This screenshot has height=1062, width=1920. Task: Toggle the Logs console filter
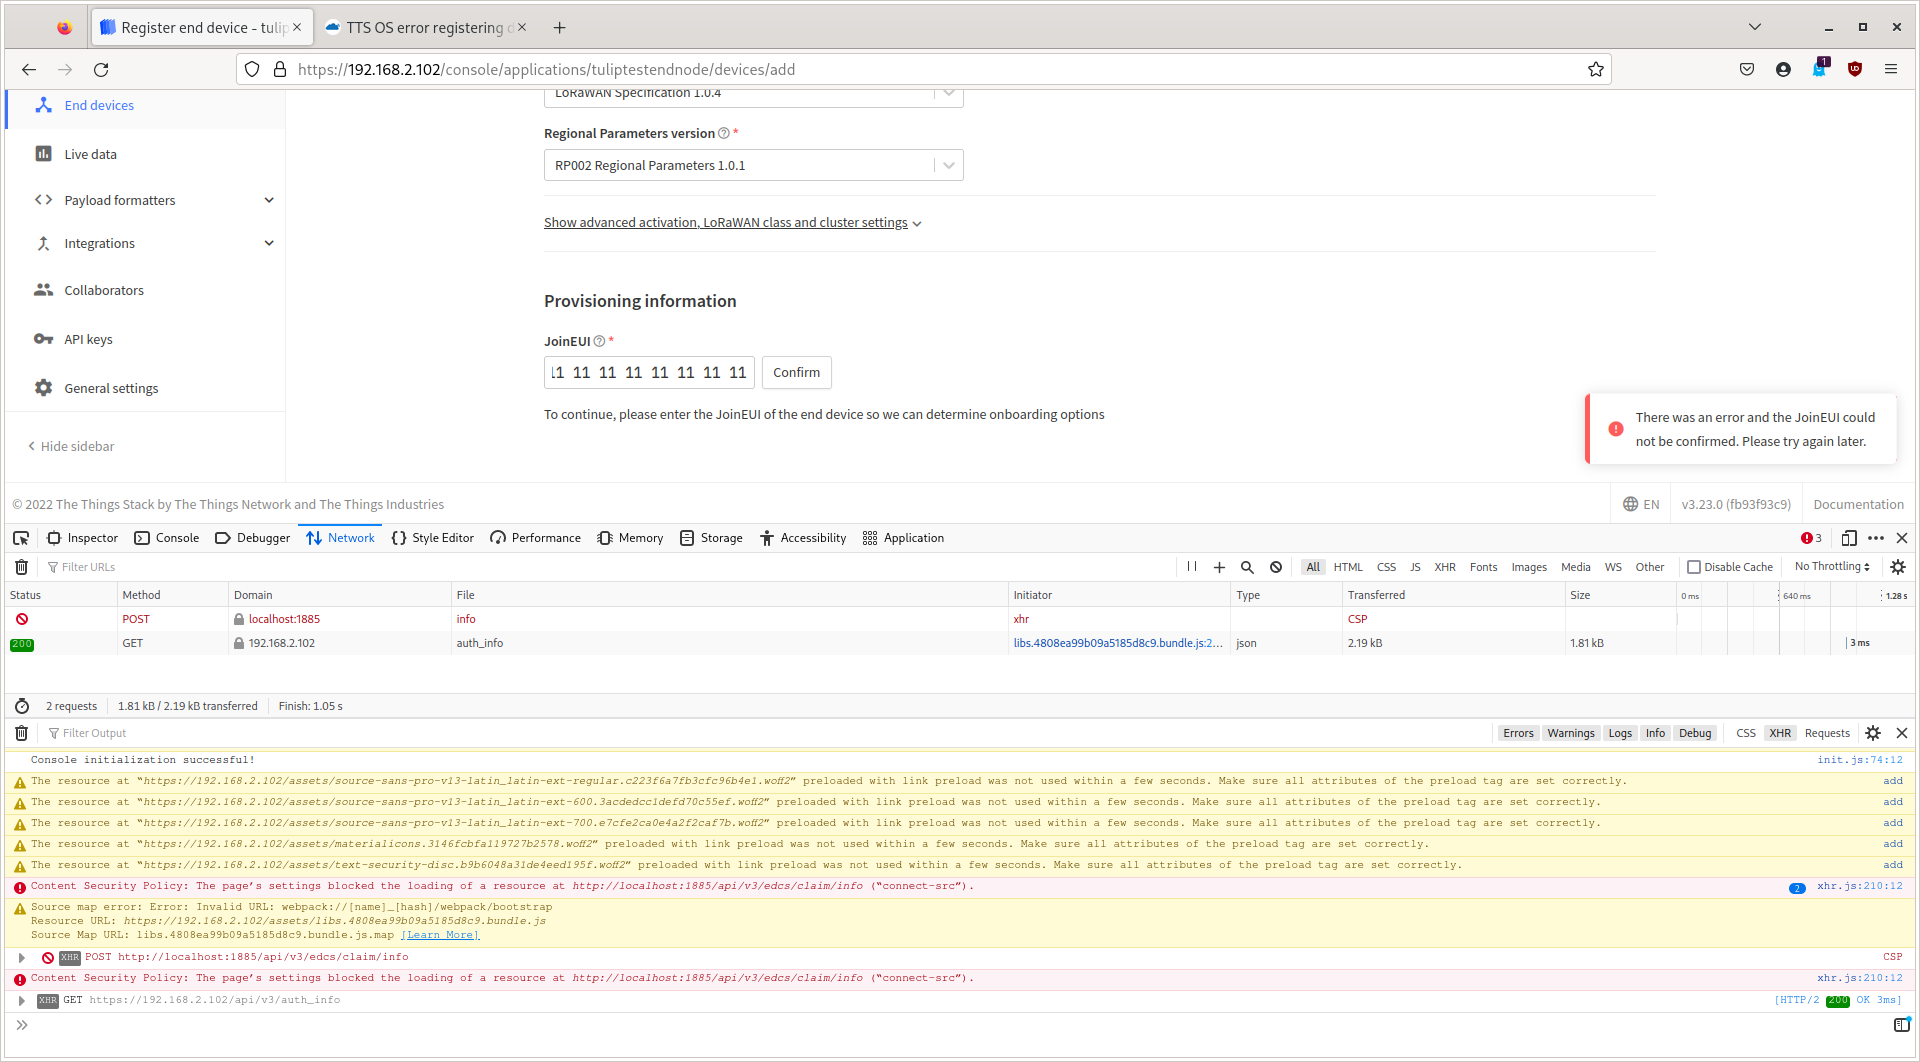click(1620, 733)
